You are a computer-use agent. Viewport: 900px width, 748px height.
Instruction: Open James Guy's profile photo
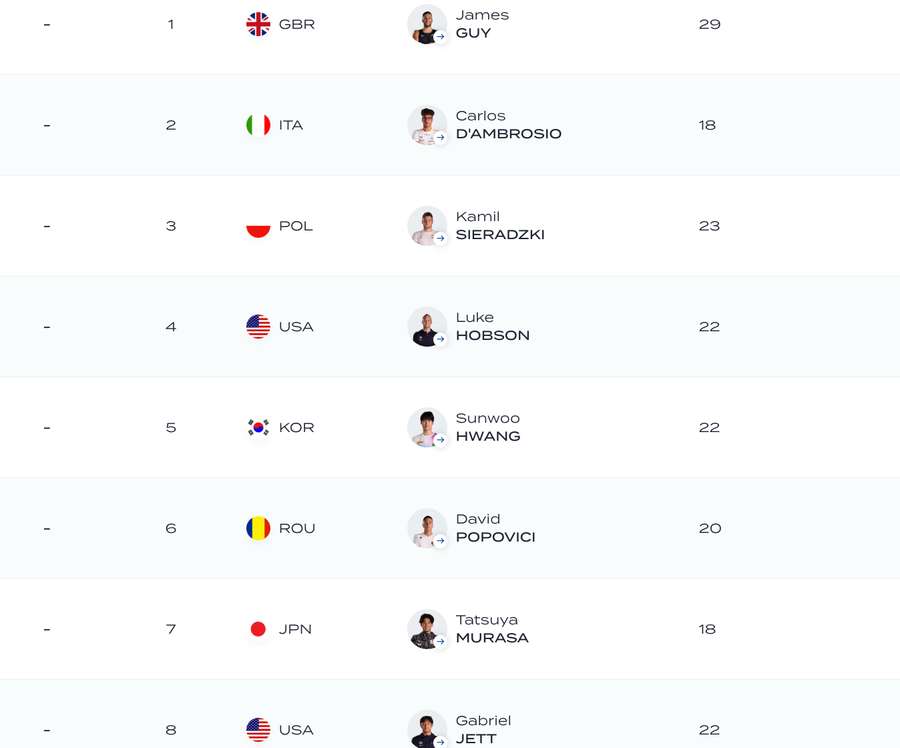[426, 23]
